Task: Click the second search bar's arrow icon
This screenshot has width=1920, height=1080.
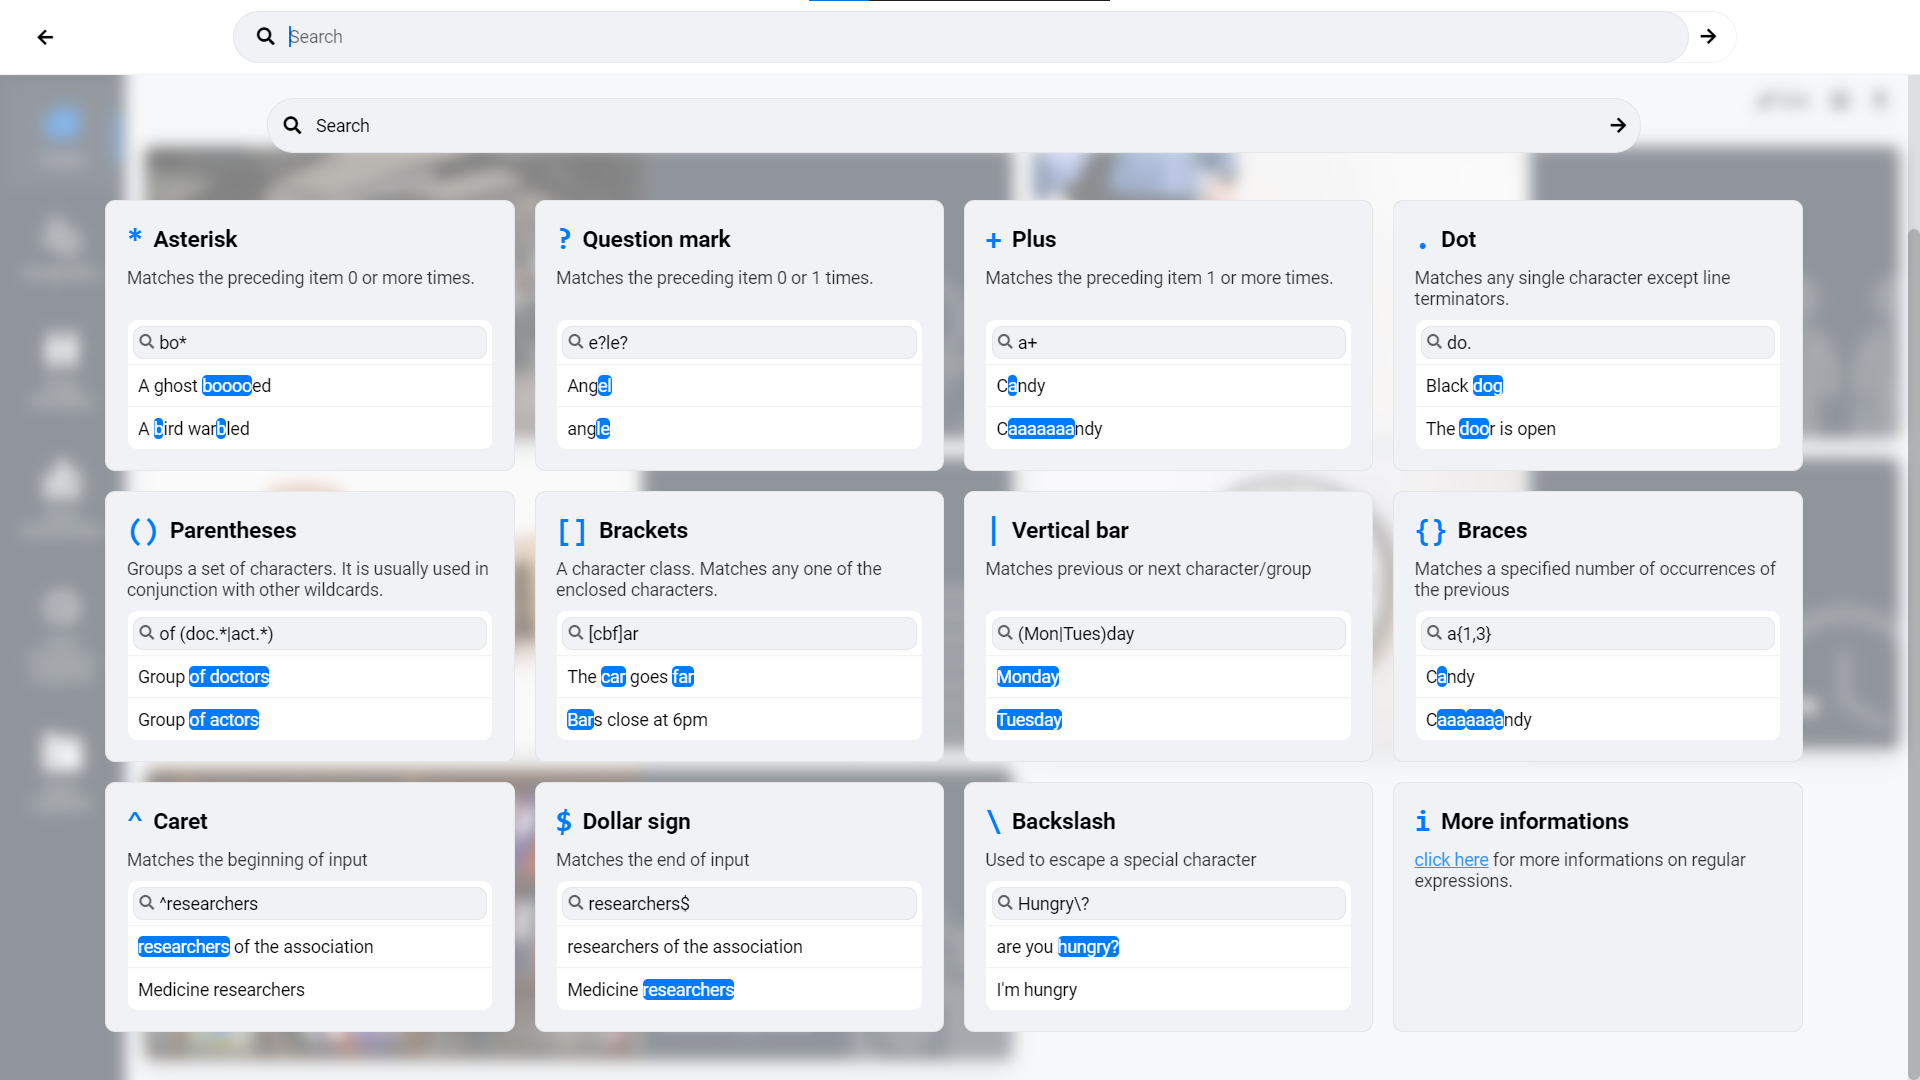Action: [x=1617, y=126]
